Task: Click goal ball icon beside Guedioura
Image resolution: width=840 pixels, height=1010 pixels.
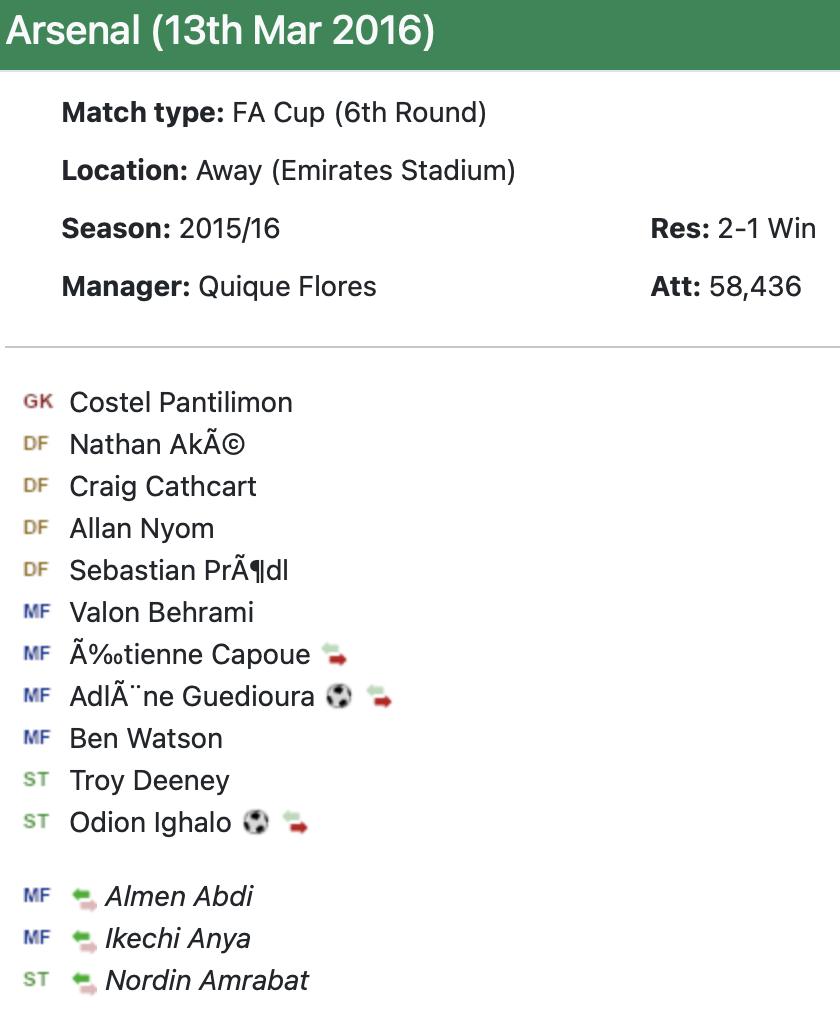Action: pyautogui.click(x=339, y=696)
